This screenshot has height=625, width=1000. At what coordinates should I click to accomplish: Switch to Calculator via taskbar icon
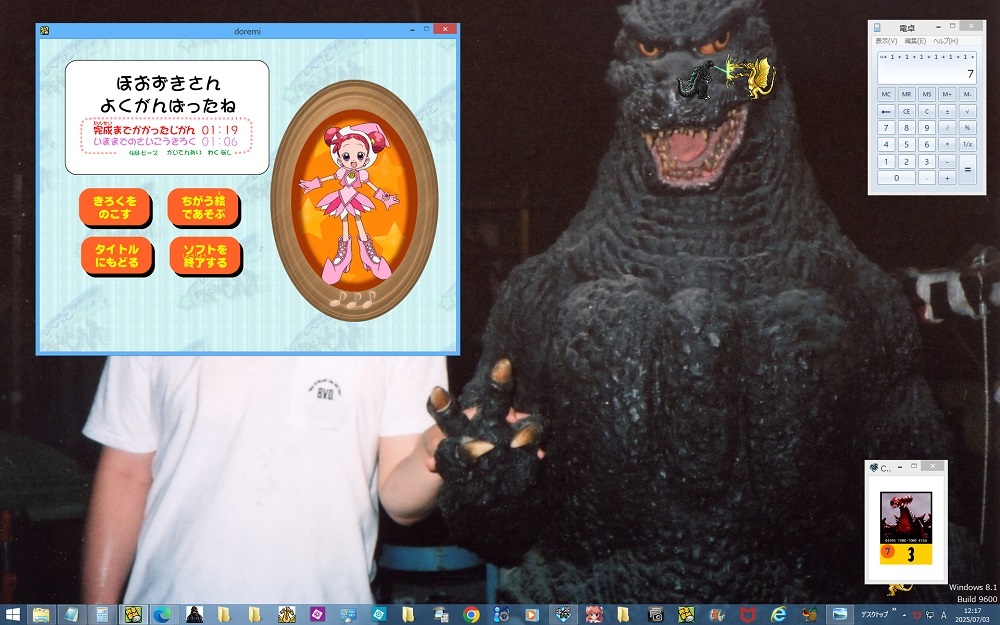coord(102,615)
